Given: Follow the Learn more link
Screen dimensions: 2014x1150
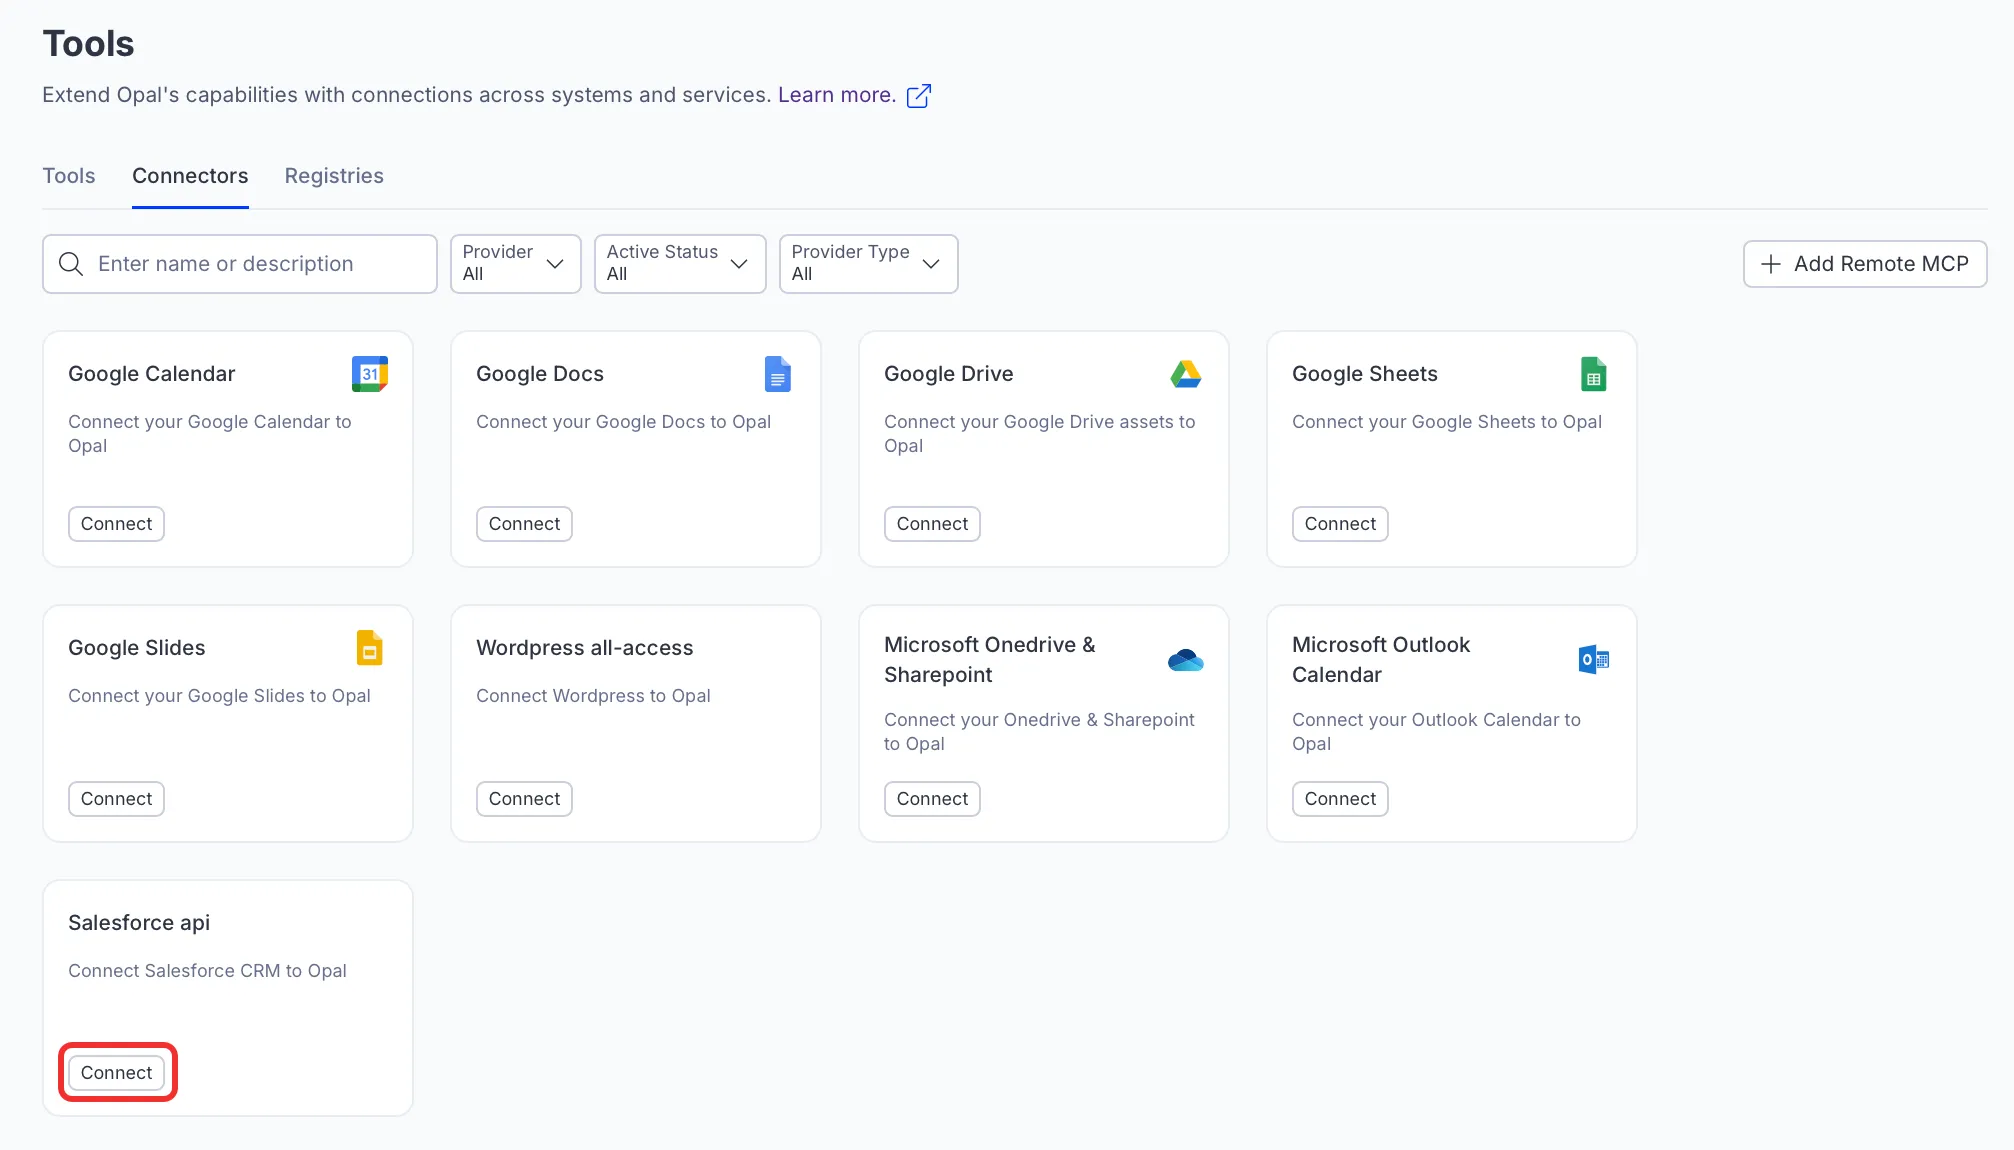Looking at the screenshot, I should point(837,95).
